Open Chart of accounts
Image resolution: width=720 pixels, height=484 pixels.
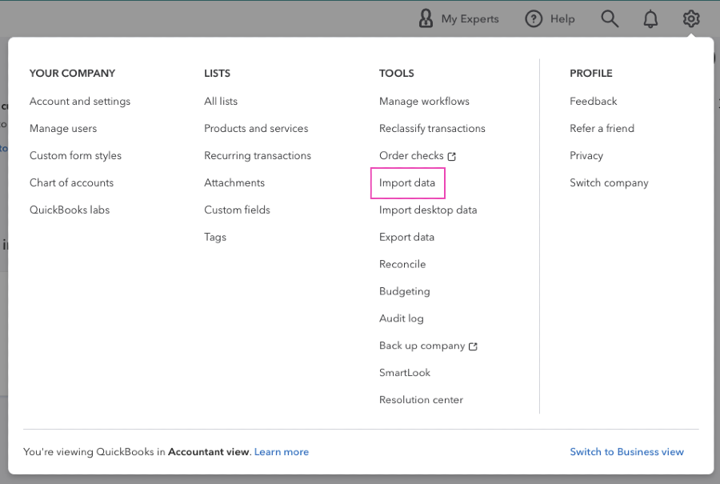pos(71,183)
